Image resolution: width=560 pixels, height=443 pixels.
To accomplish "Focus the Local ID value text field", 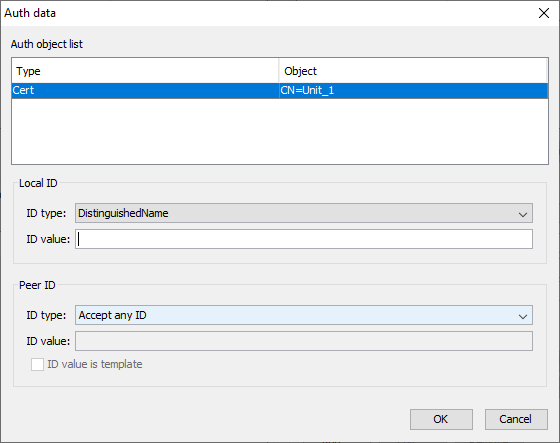I will click(304, 239).
